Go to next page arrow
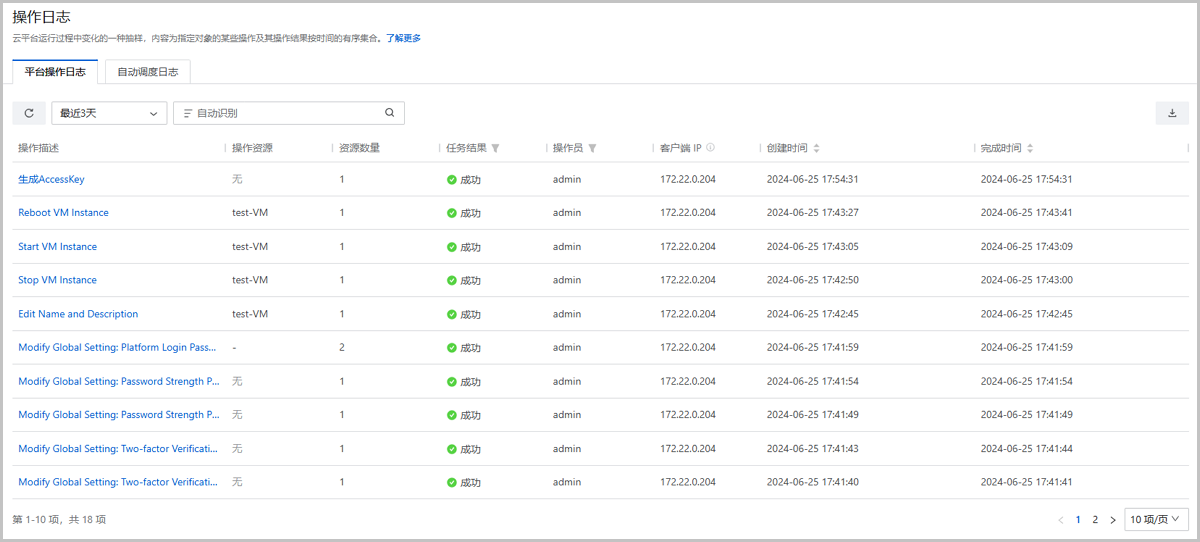The image size is (1200, 542). point(1113,520)
